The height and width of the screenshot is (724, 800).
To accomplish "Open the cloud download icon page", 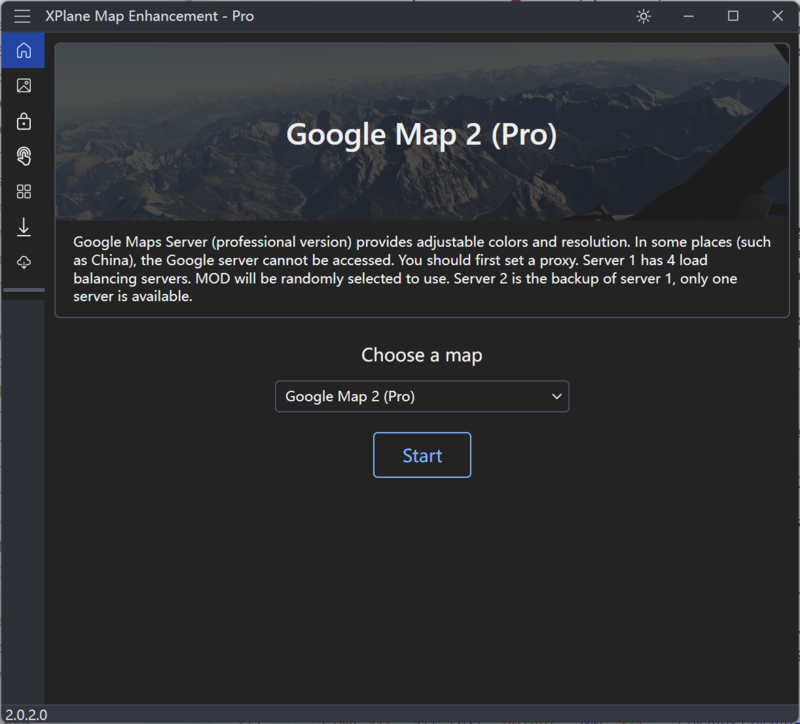I will point(23,262).
